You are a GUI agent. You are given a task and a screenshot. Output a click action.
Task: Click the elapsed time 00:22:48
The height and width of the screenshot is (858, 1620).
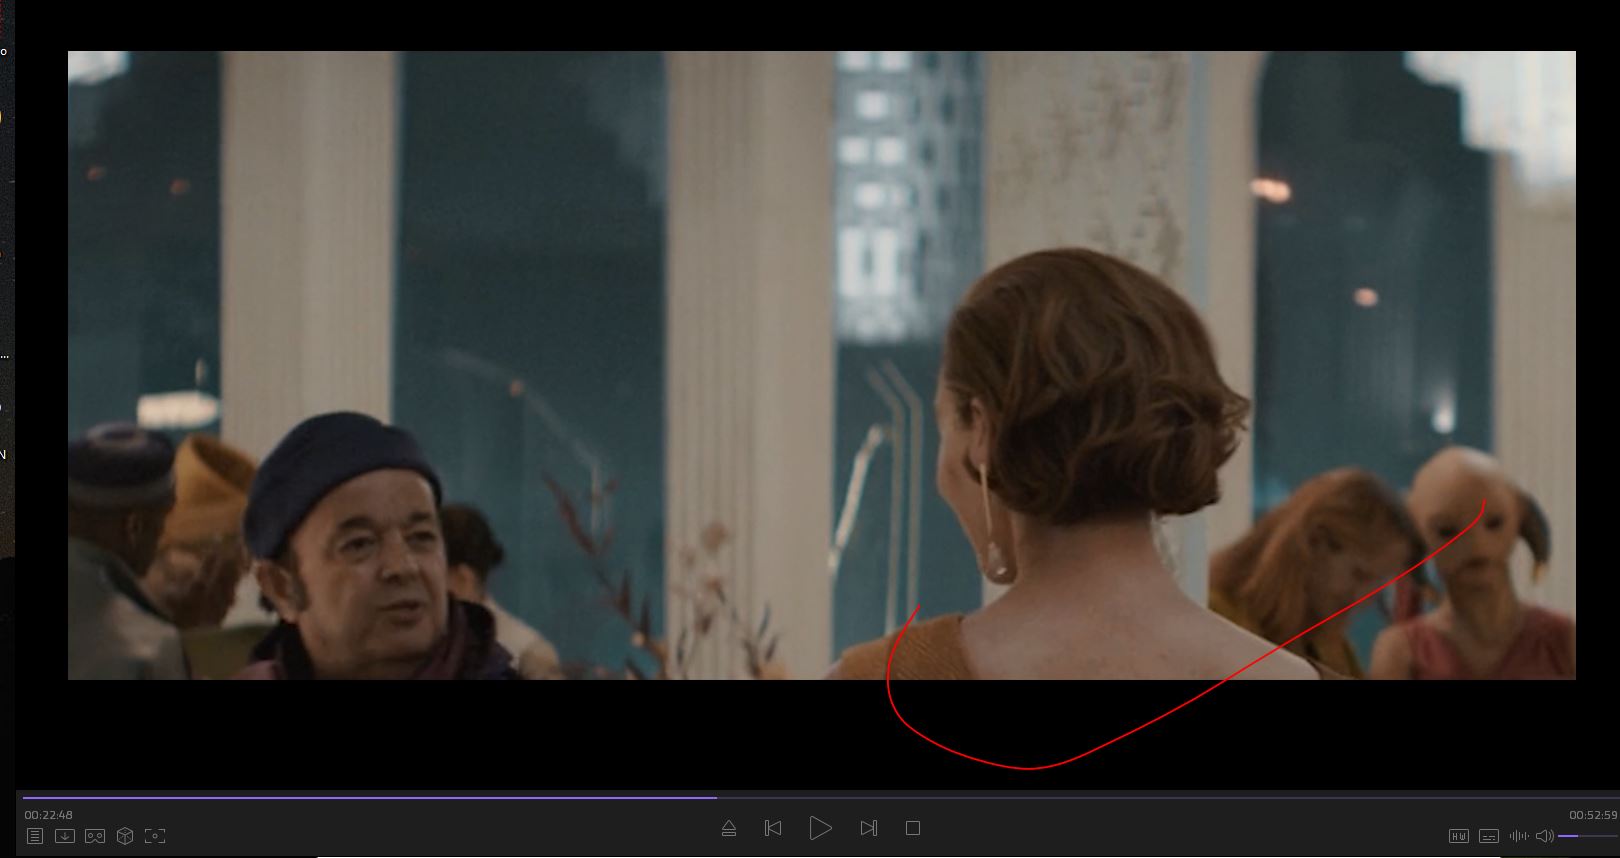pyautogui.click(x=48, y=815)
